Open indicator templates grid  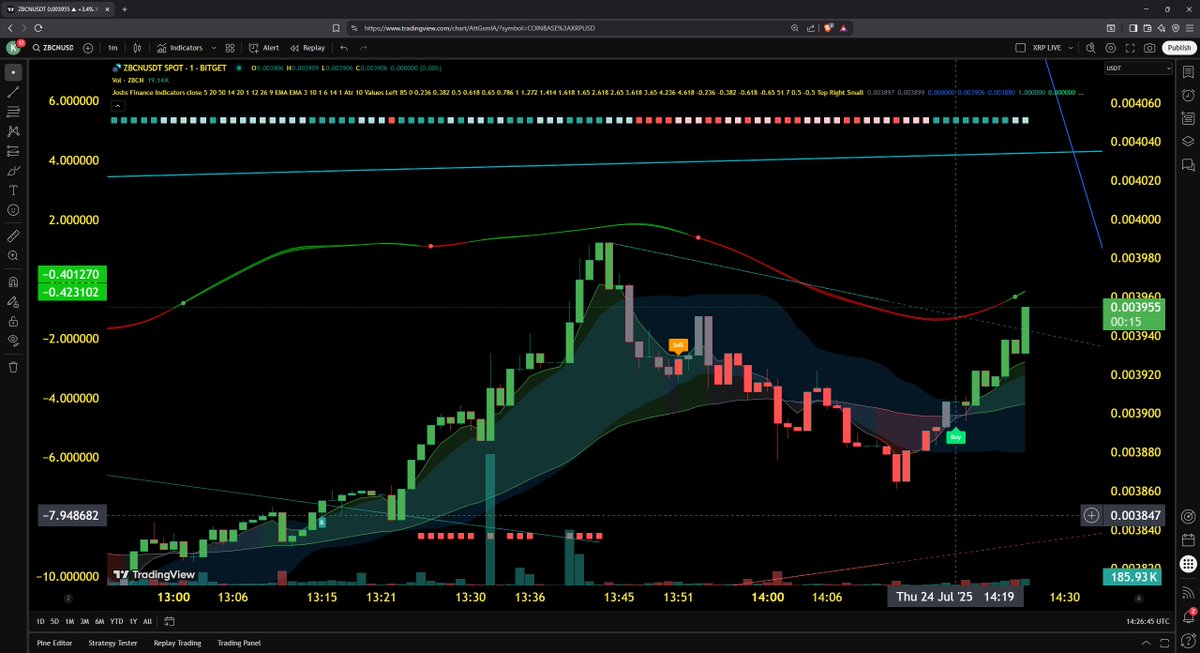(231, 47)
